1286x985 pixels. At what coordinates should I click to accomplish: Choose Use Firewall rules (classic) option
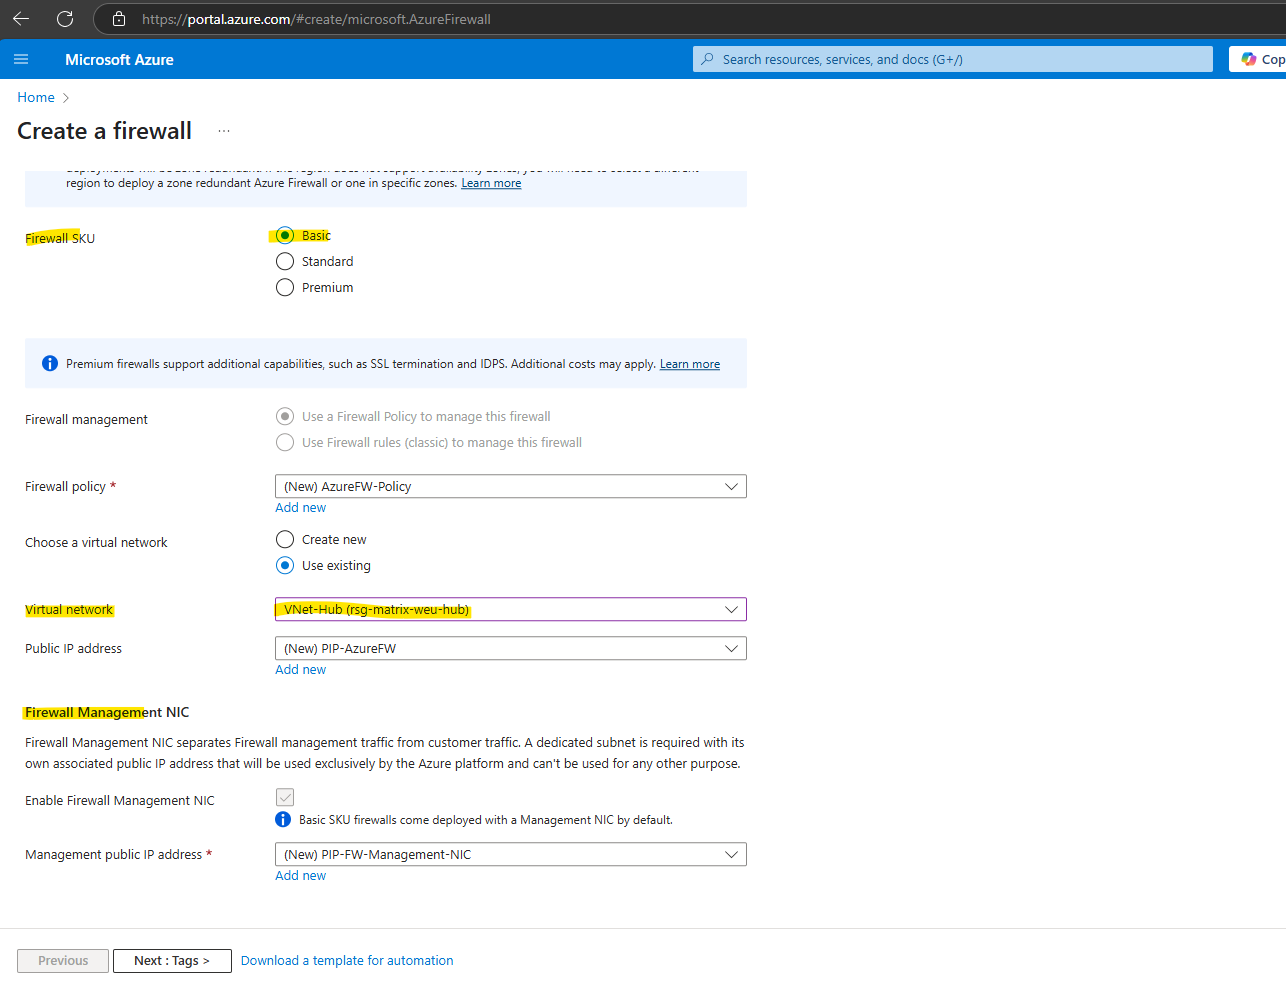pos(285,442)
